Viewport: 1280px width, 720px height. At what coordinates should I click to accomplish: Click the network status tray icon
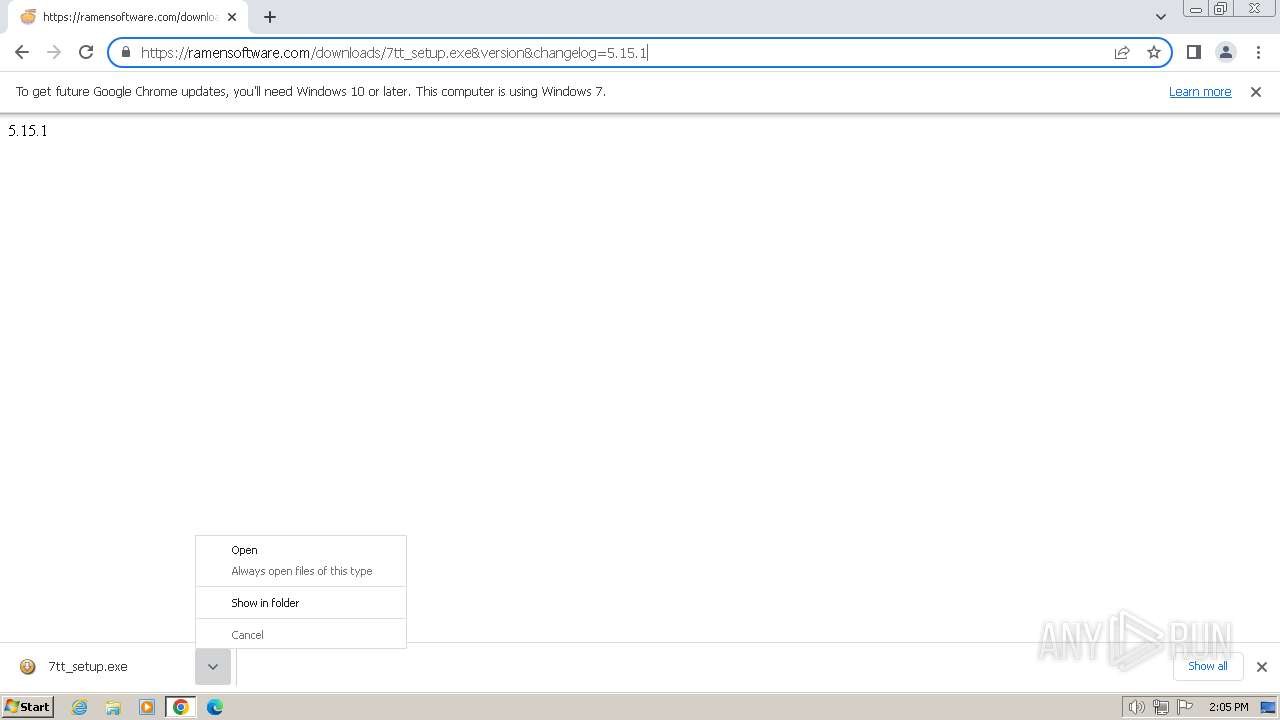pyautogui.click(x=1160, y=707)
